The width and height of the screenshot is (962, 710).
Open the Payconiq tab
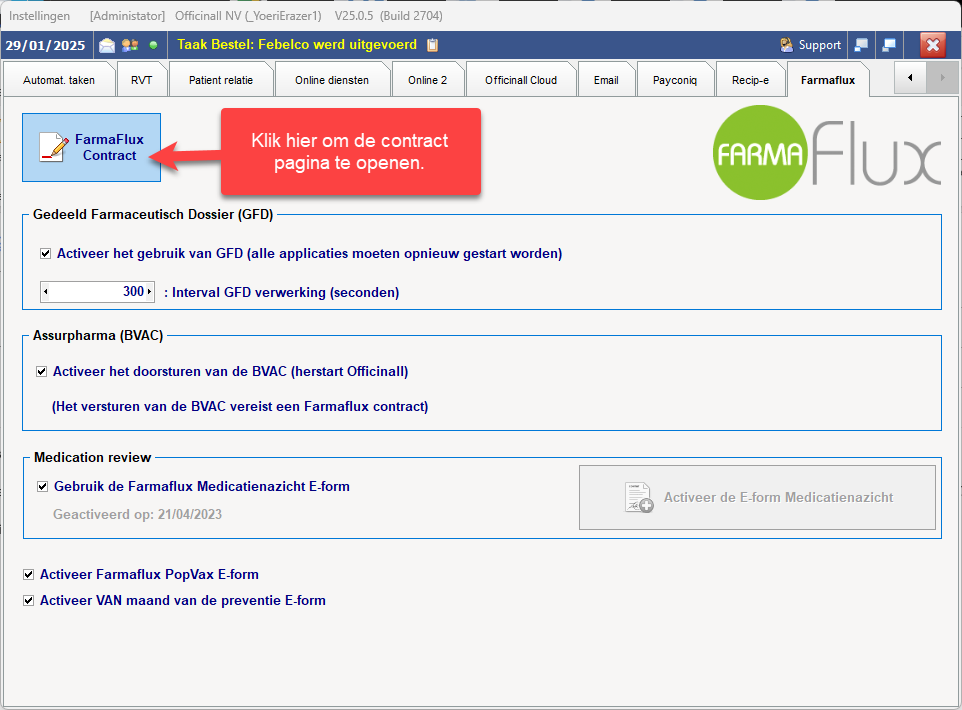675,80
